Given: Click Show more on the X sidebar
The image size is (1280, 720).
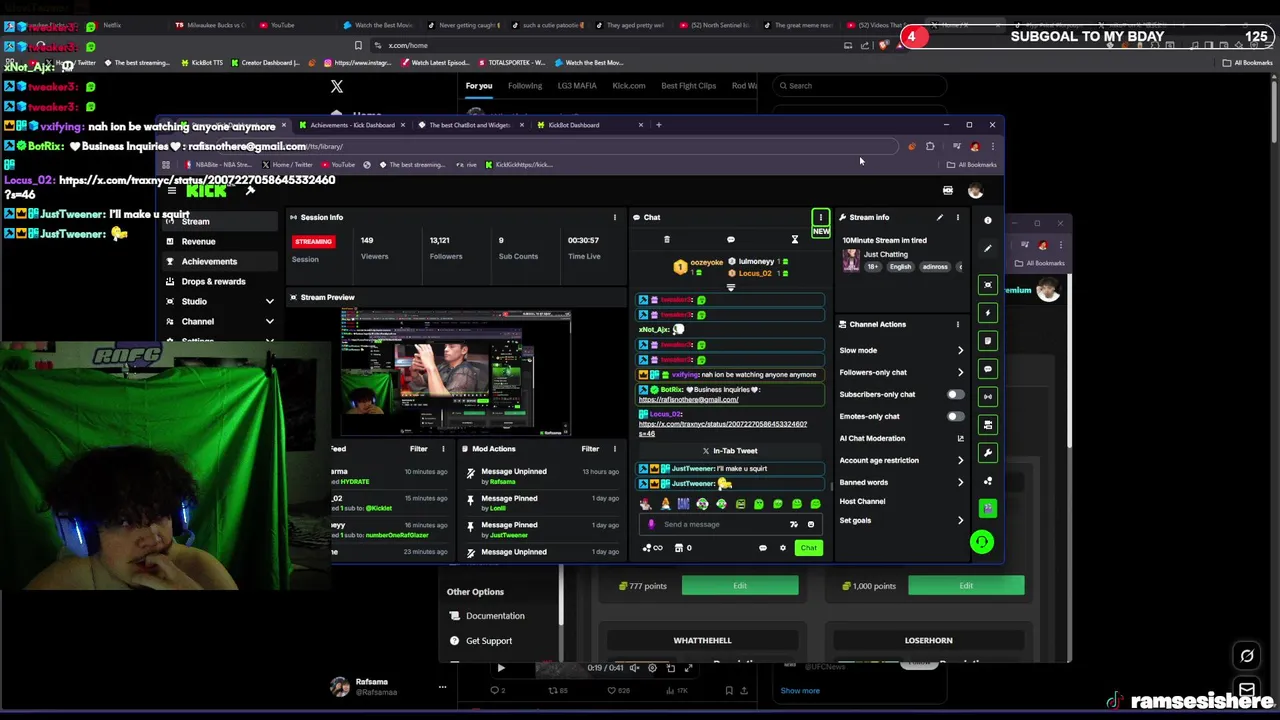Looking at the screenshot, I should point(800,690).
